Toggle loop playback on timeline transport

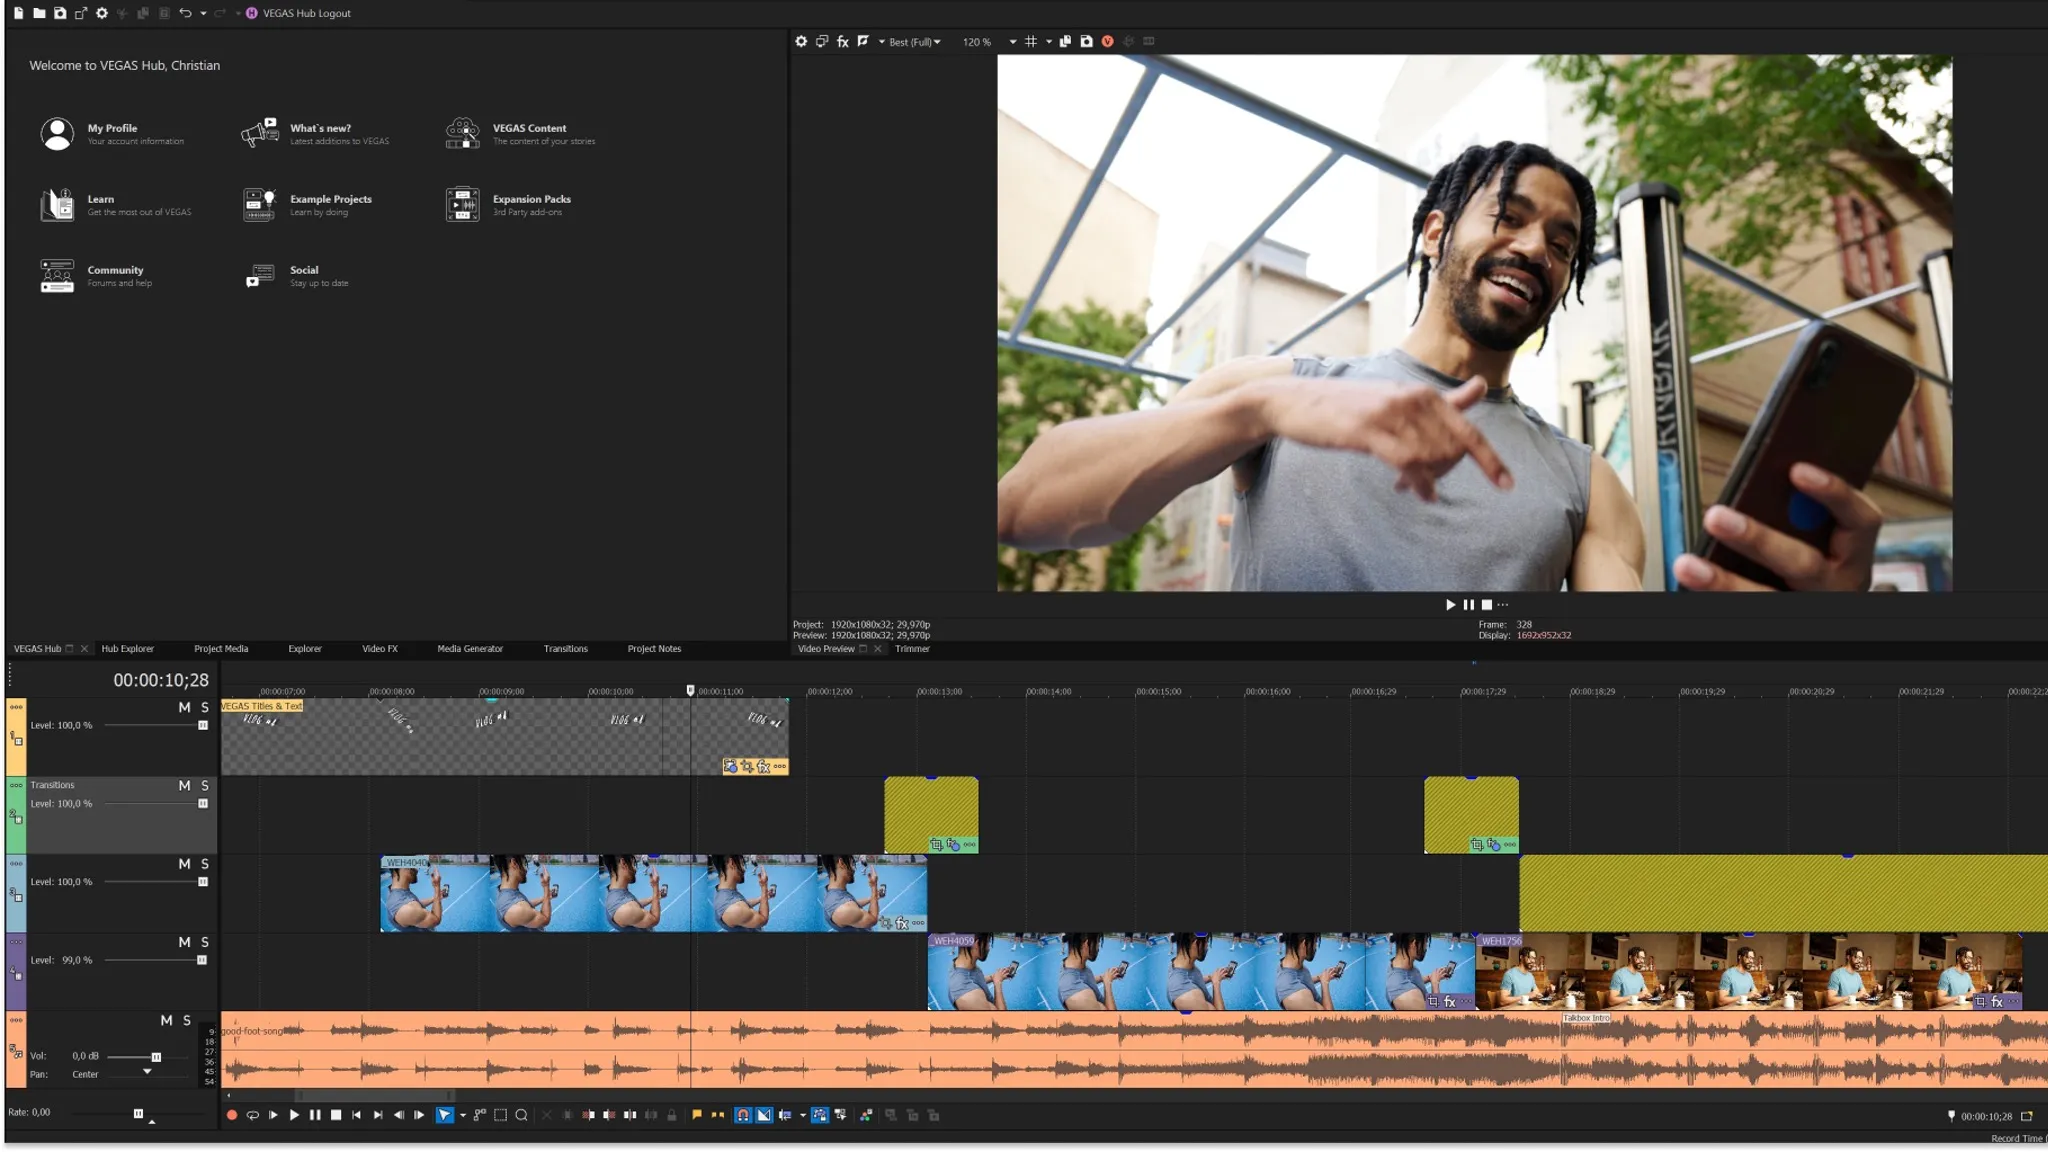pos(252,1115)
